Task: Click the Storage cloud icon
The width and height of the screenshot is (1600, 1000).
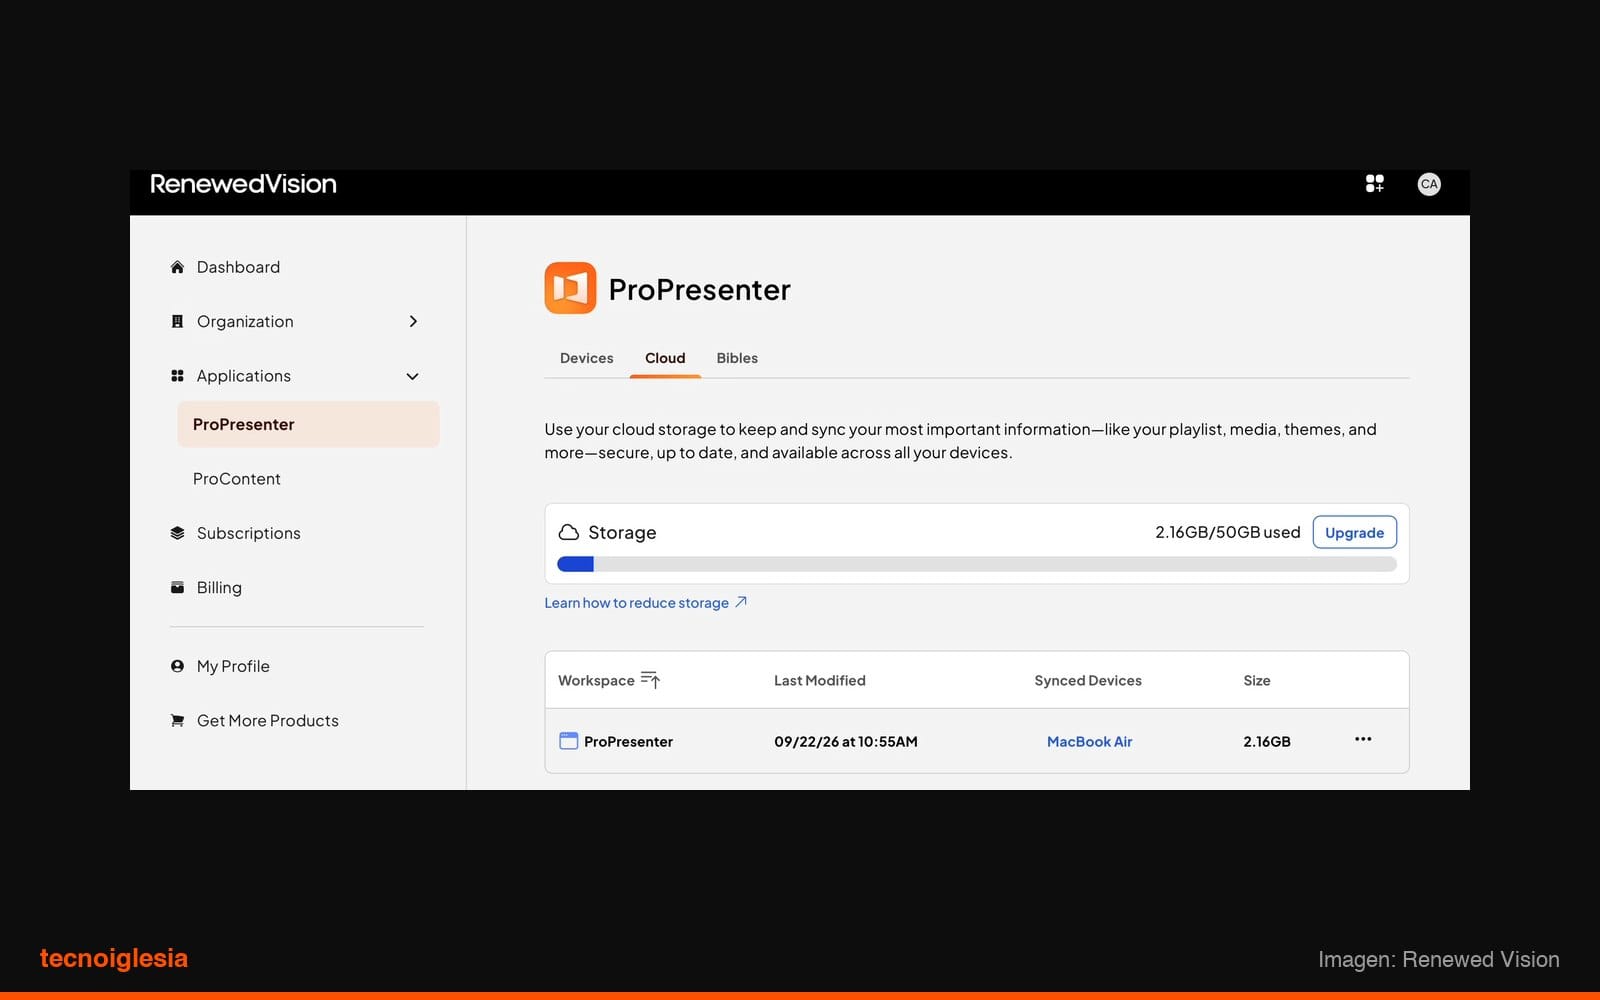Action: [569, 532]
